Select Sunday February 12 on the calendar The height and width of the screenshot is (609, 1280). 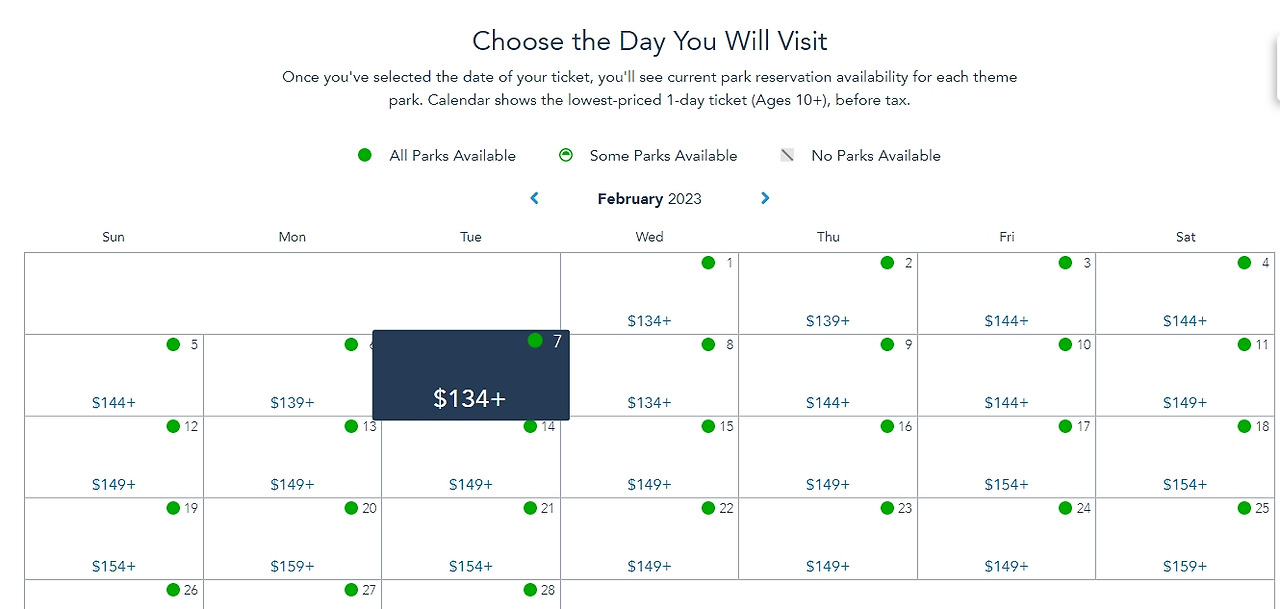coord(114,458)
